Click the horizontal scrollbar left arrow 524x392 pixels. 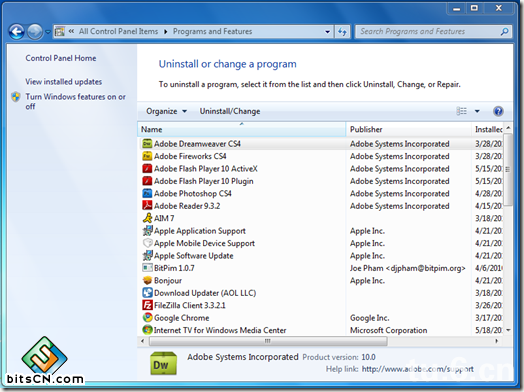click(x=143, y=341)
